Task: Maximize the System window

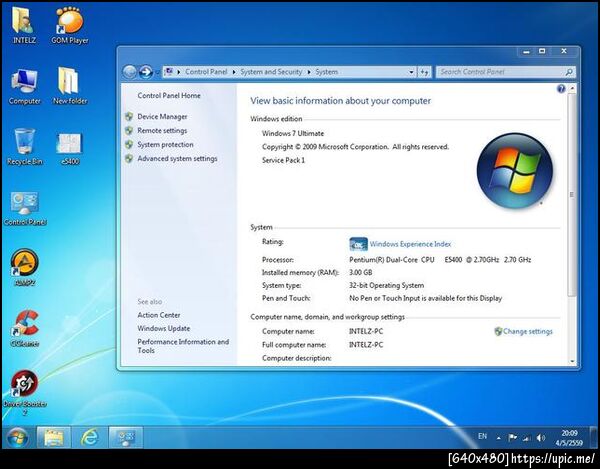Action: click(x=542, y=51)
